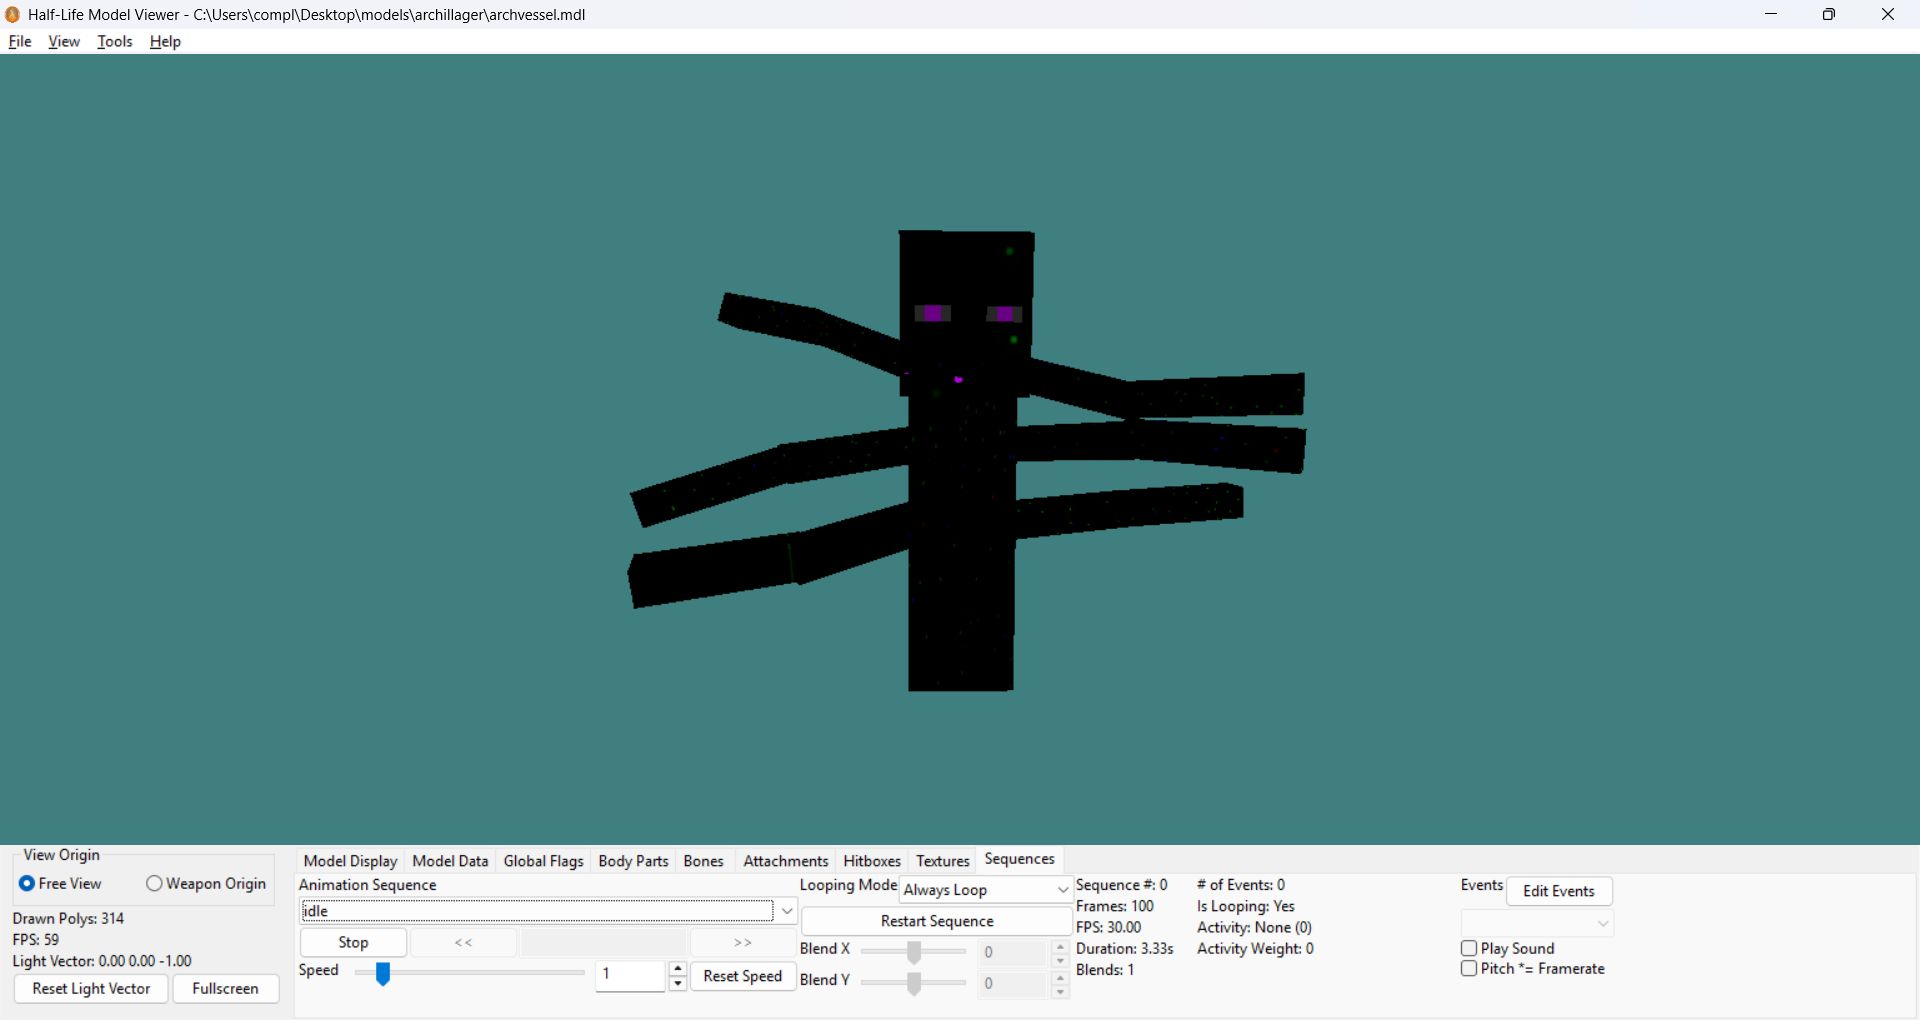Click the Blend Y slider
This screenshot has width=1920, height=1020.
tap(914, 983)
